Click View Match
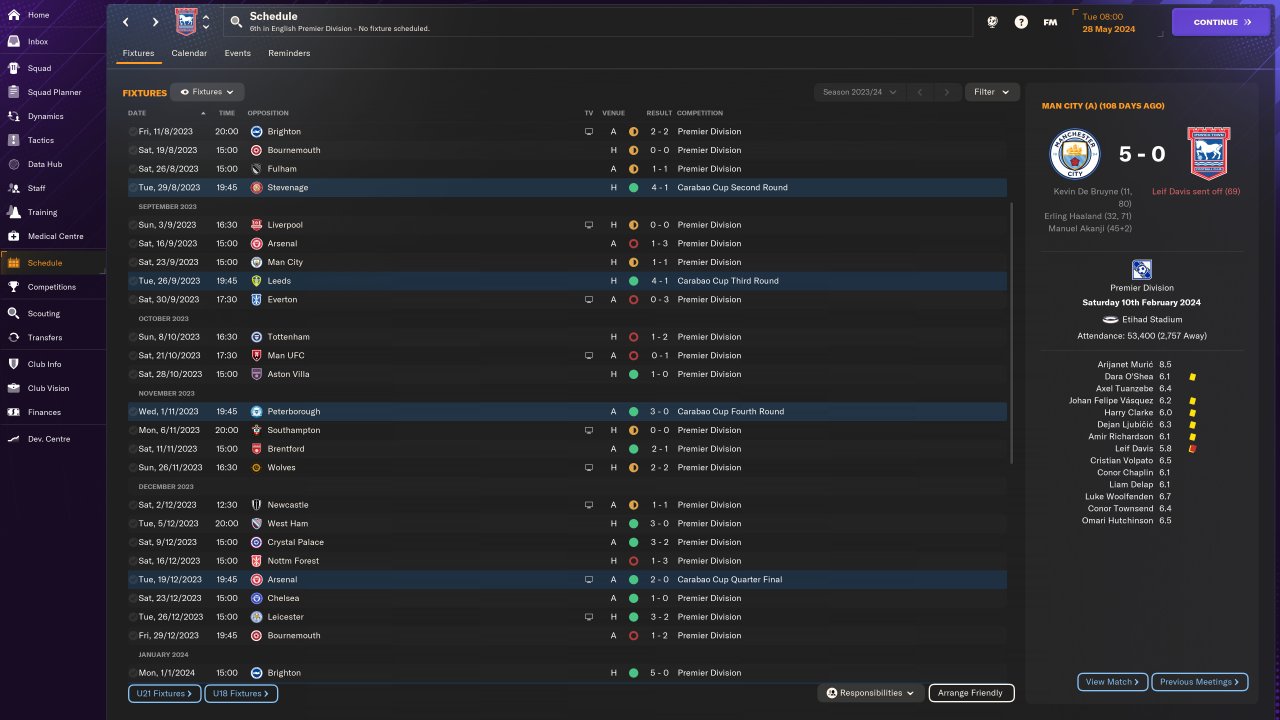This screenshot has height=720, width=1280. (x=1113, y=682)
